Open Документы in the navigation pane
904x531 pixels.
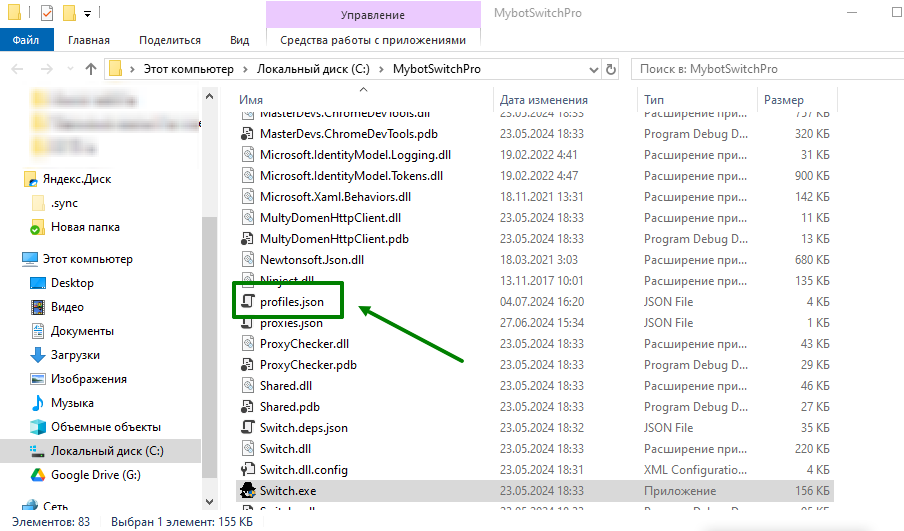82,331
